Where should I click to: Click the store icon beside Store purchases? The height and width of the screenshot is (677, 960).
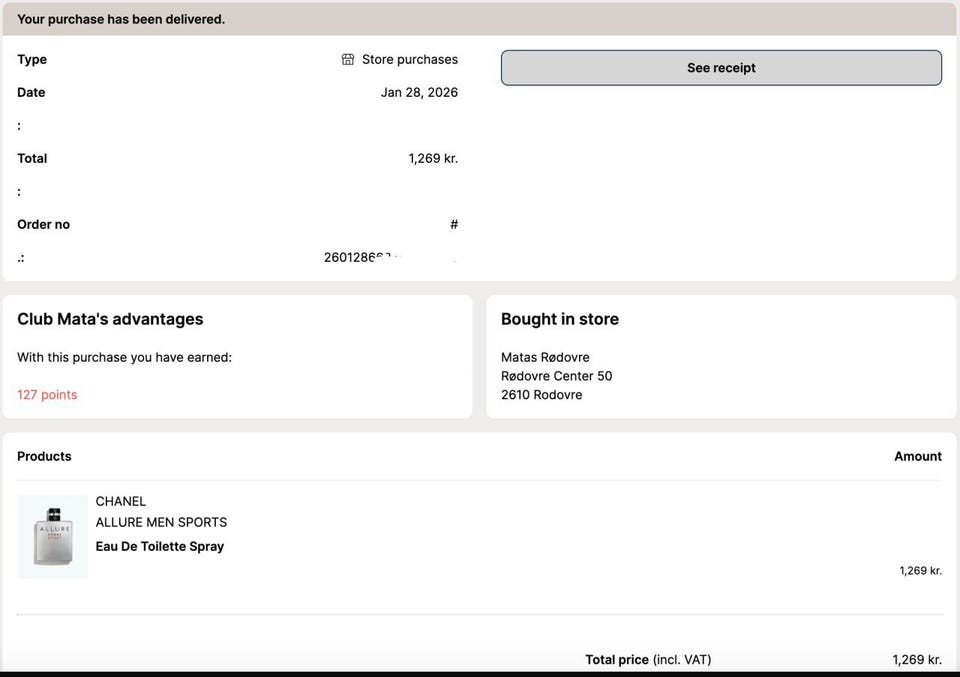point(348,59)
